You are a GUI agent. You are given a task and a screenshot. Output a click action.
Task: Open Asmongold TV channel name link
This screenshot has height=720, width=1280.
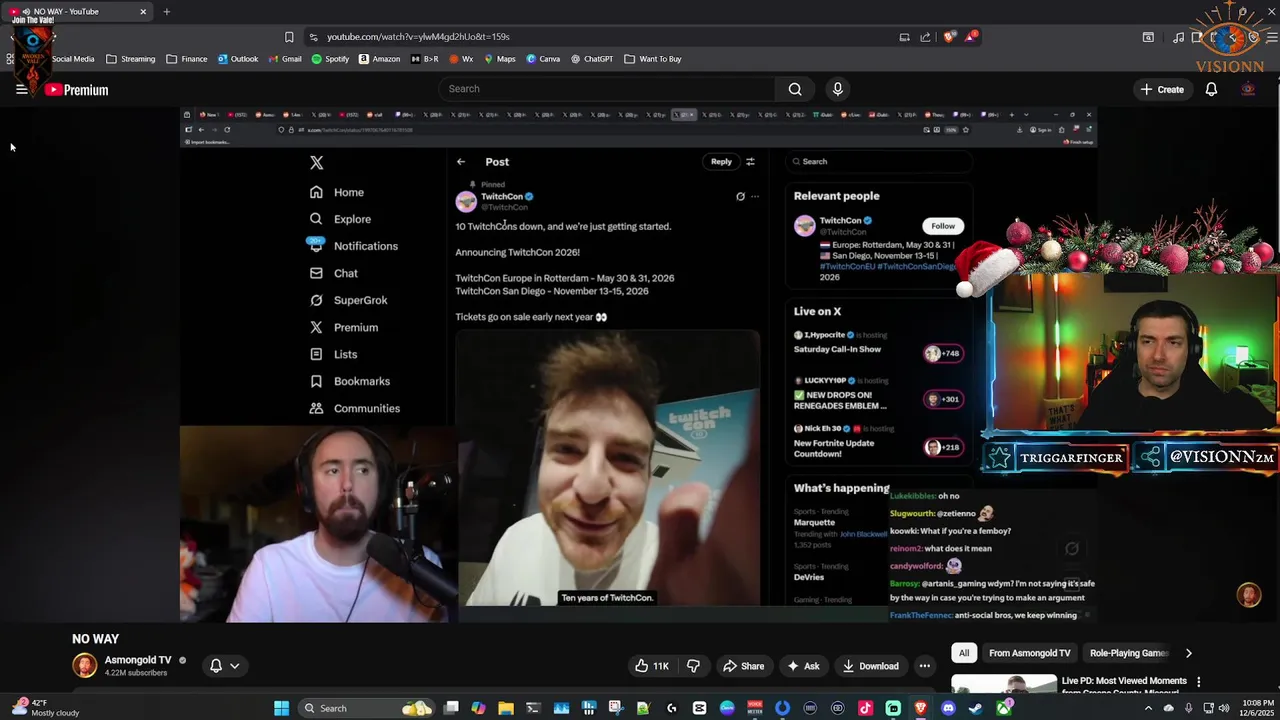pyautogui.click(x=138, y=660)
